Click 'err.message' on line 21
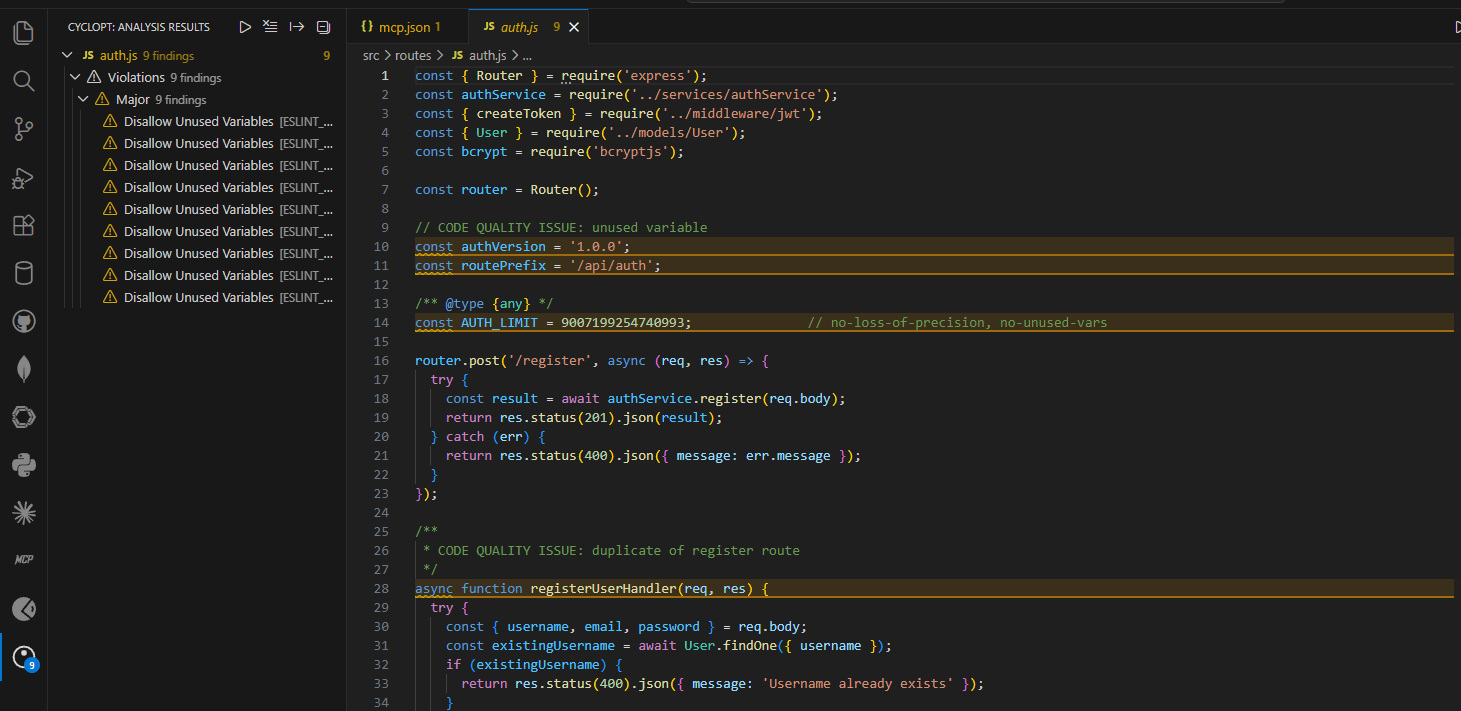 pyautogui.click(x=788, y=456)
